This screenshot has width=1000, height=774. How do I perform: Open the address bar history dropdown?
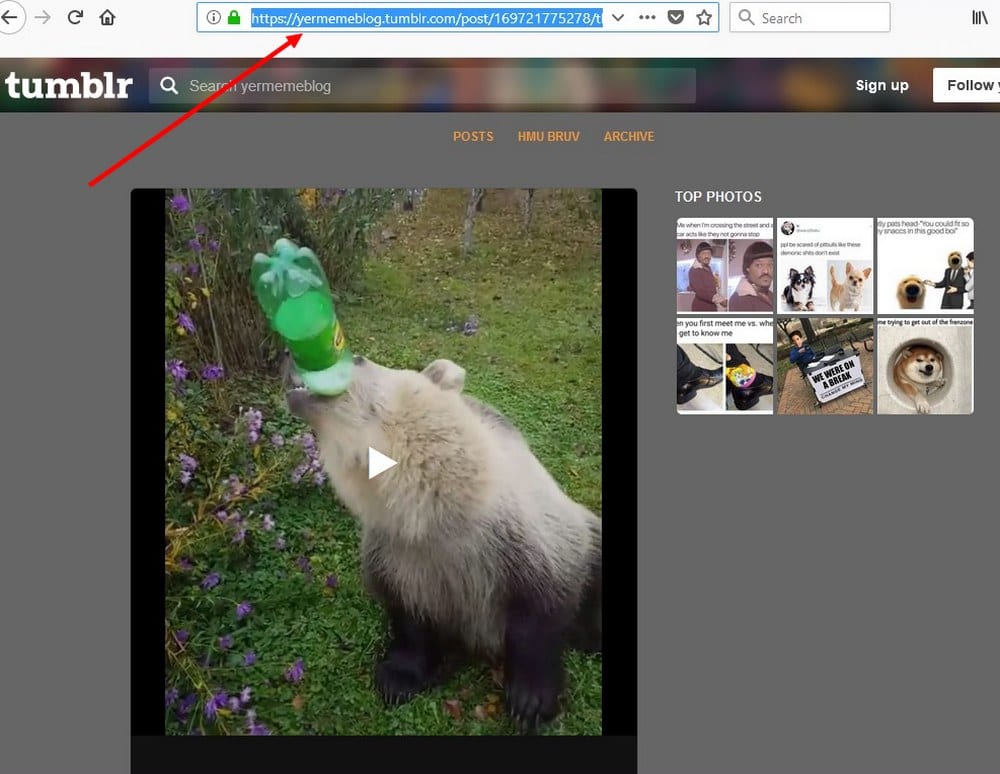(617, 17)
